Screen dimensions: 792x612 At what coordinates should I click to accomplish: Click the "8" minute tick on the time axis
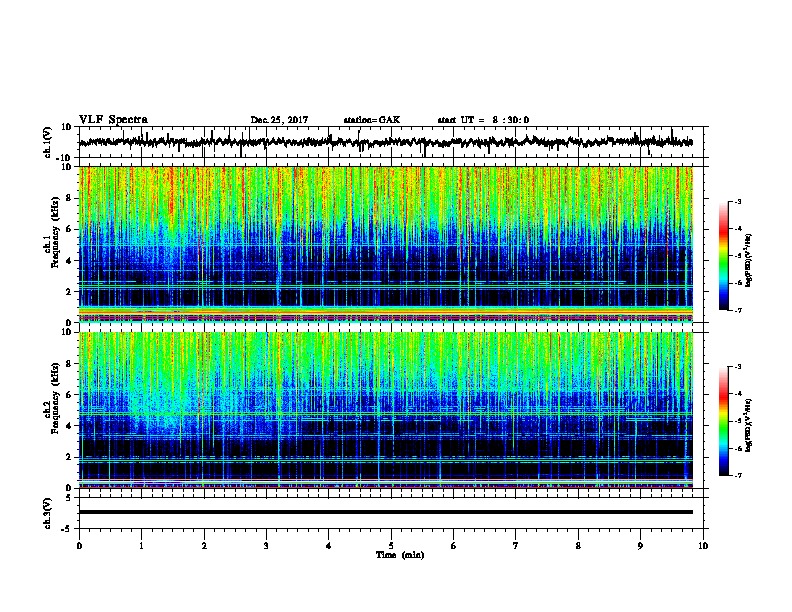point(578,546)
